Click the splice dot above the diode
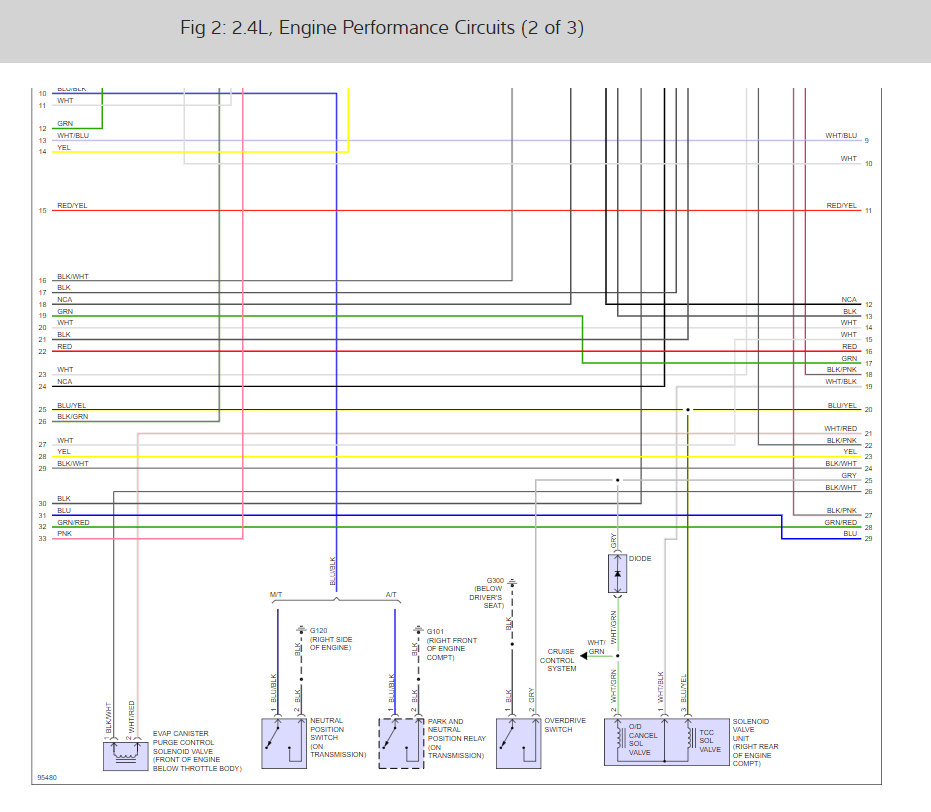 click(618, 480)
